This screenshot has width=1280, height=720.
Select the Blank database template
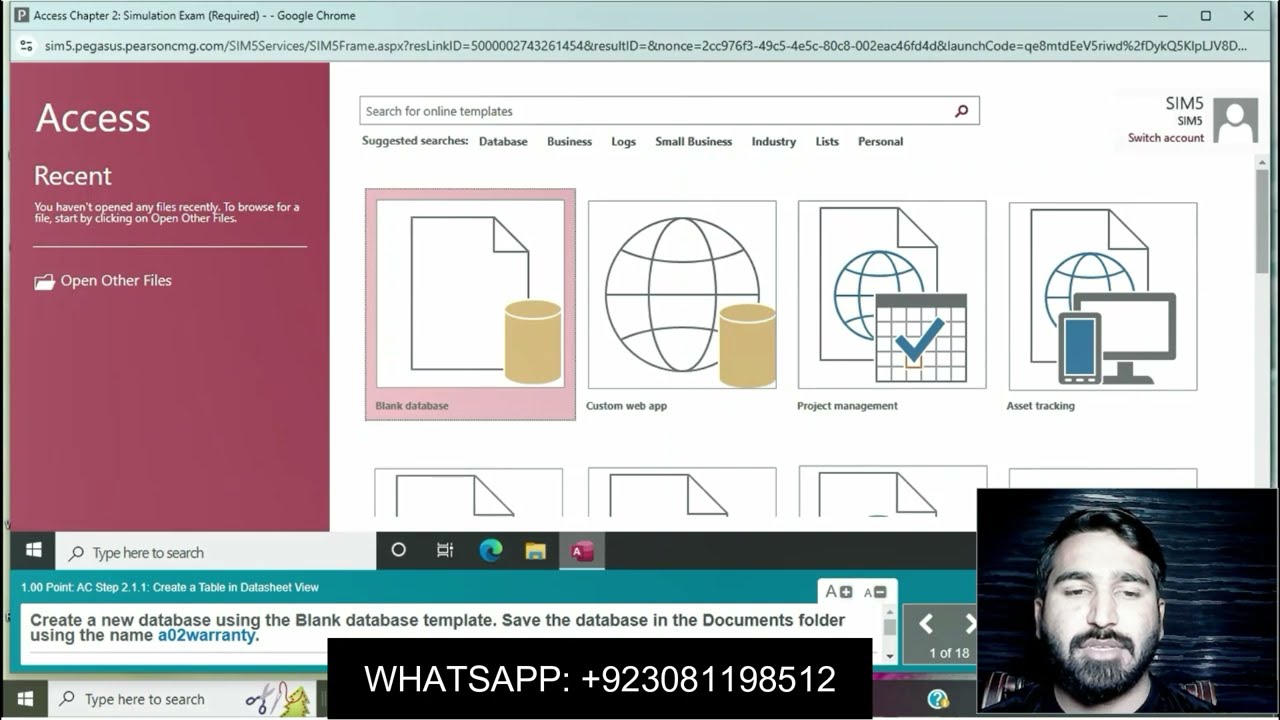[470, 304]
